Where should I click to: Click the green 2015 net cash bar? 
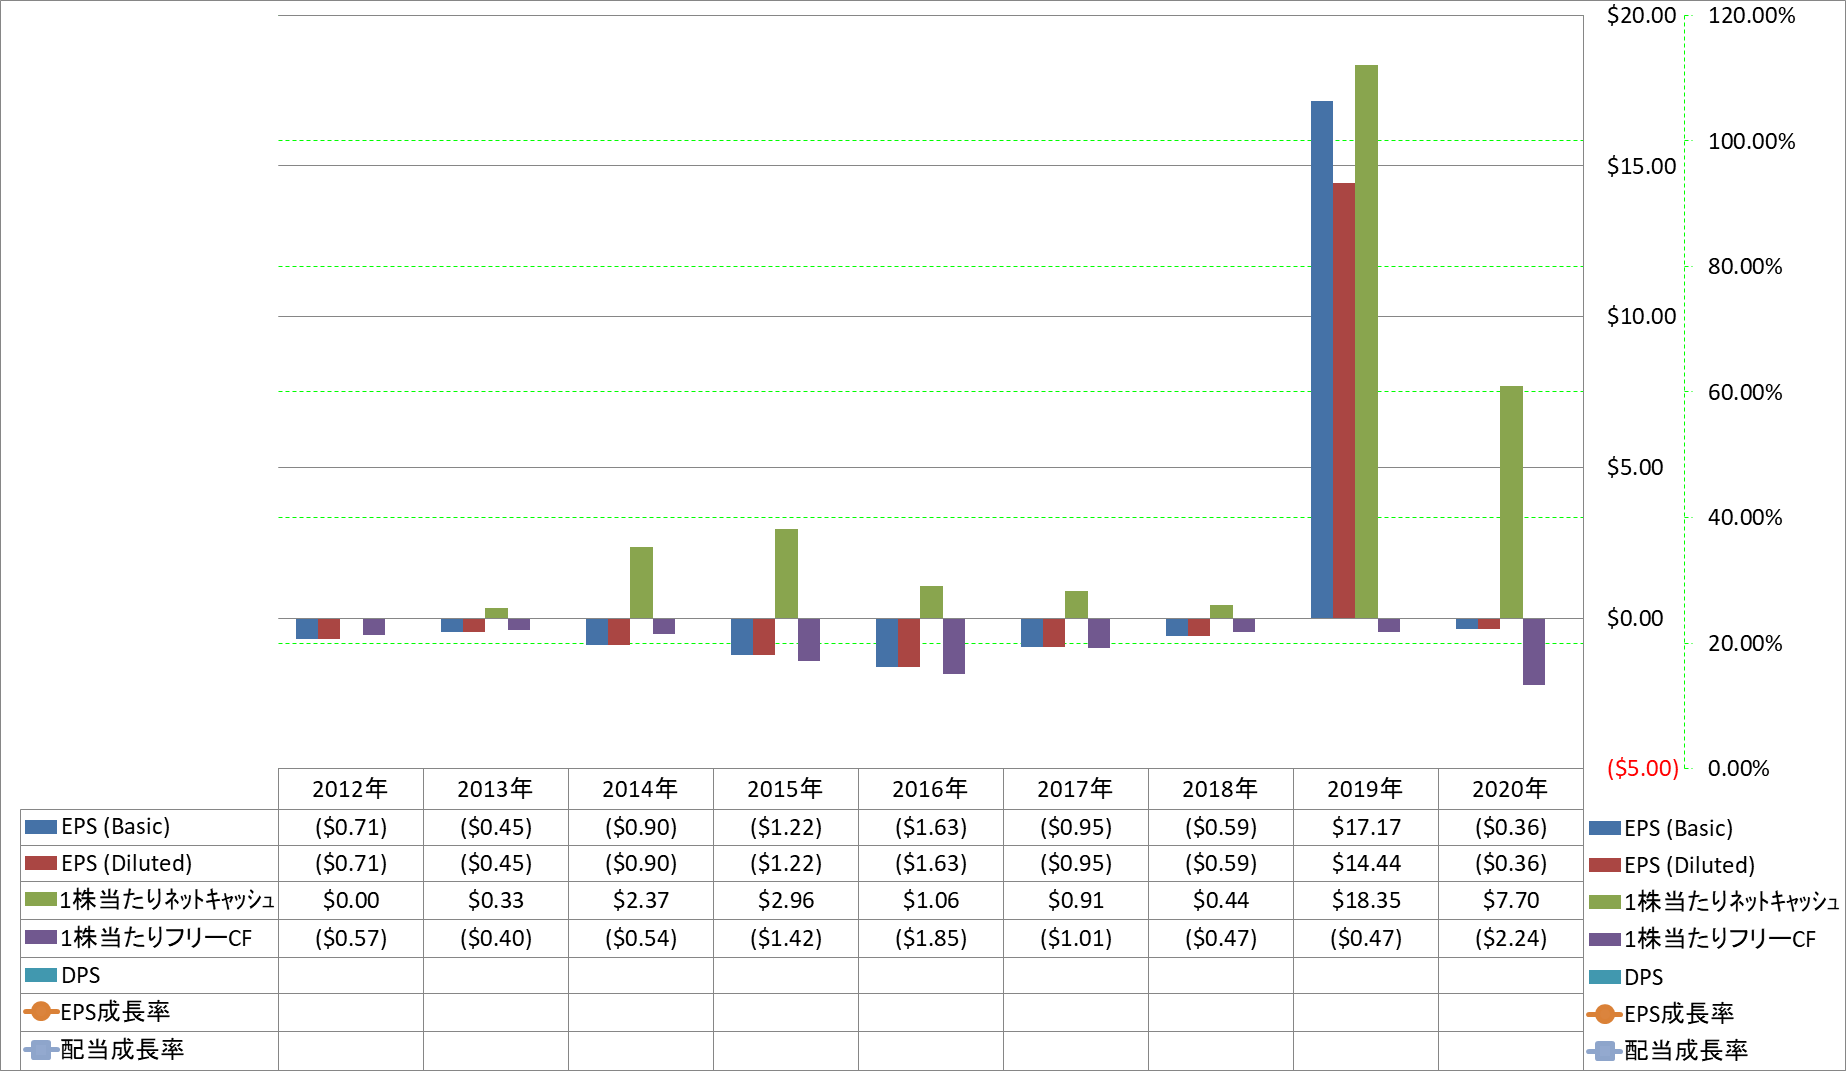[786, 573]
